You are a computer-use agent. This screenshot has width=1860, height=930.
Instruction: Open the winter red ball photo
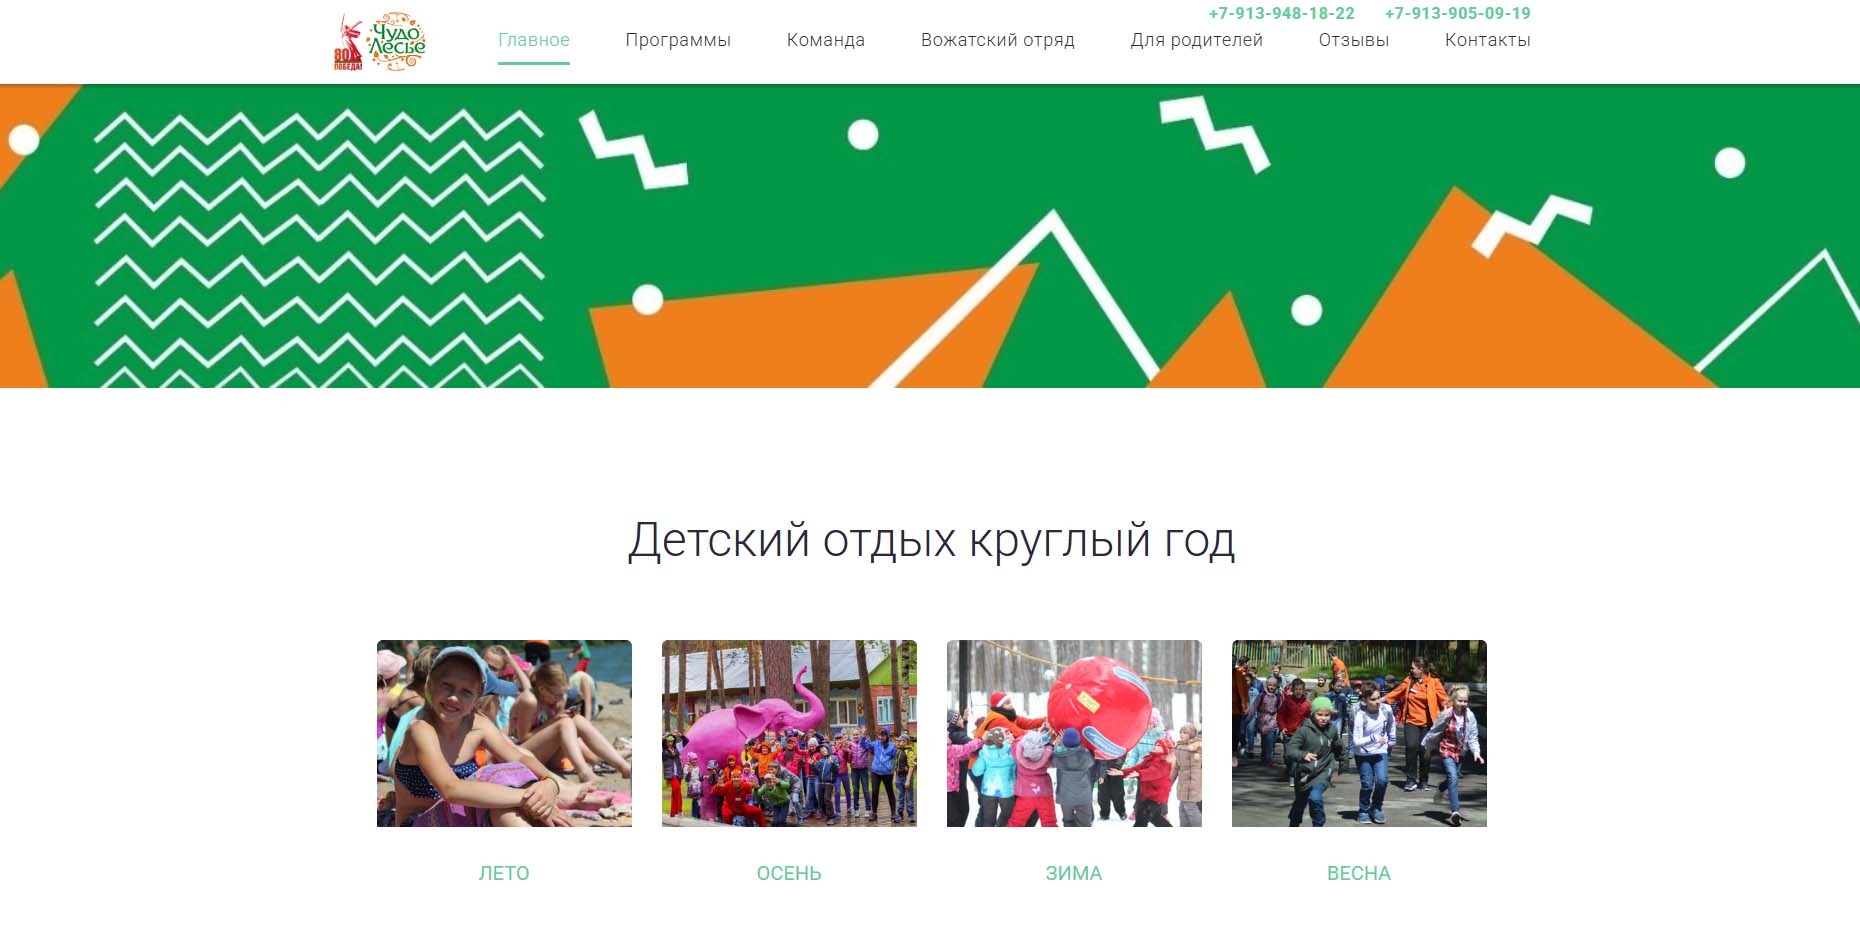click(1074, 733)
